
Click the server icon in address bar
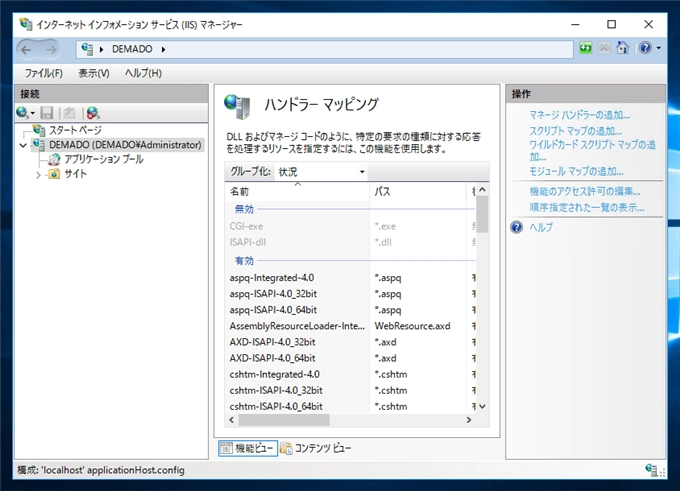(x=87, y=49)
